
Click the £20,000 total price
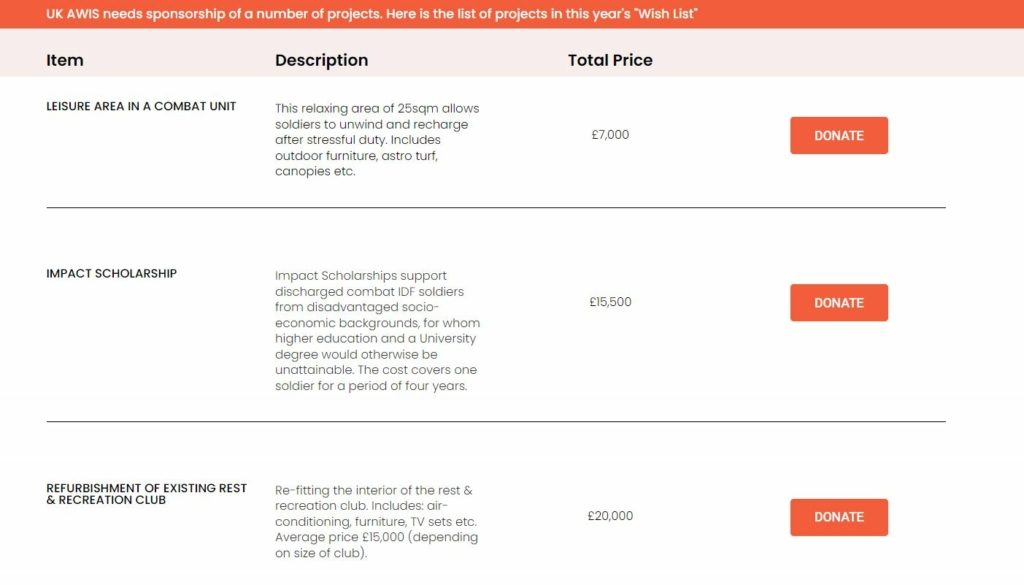click(610, 516)
